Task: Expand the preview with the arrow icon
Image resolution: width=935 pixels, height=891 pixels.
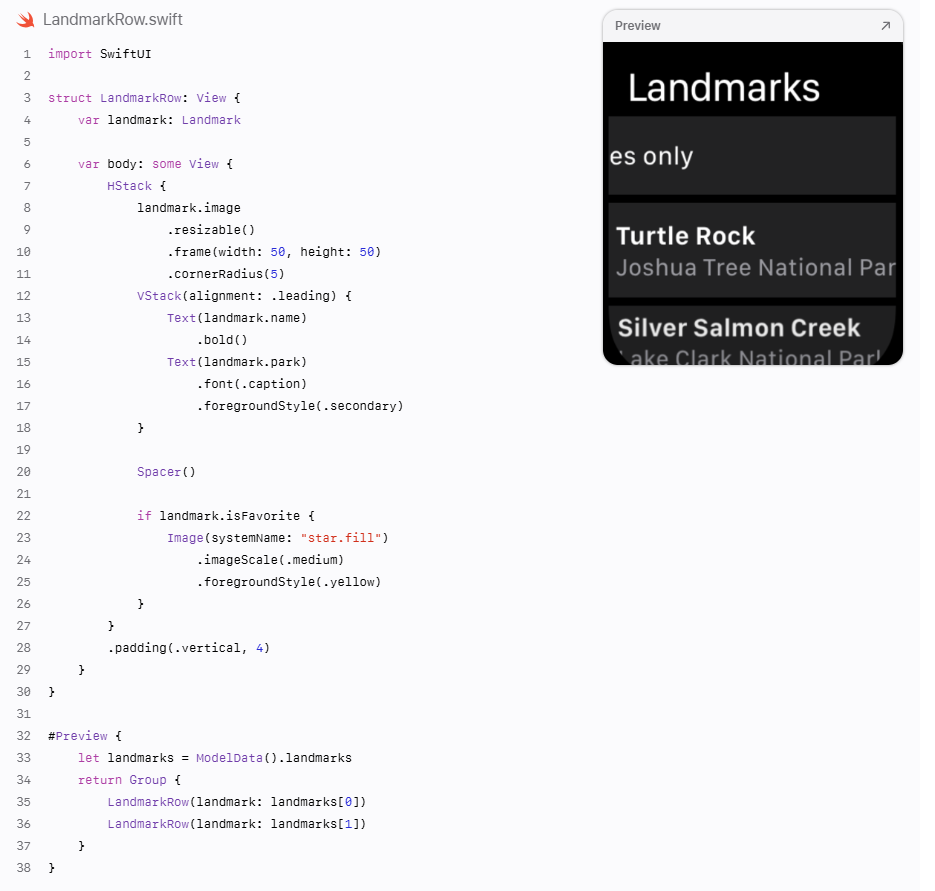Action: [x=886, y=26]
